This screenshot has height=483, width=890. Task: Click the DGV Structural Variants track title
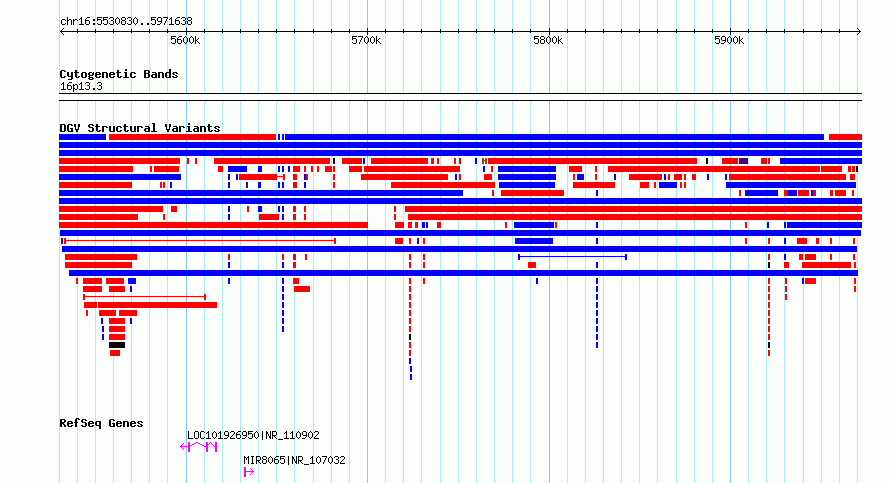click(x=140, y=128)
